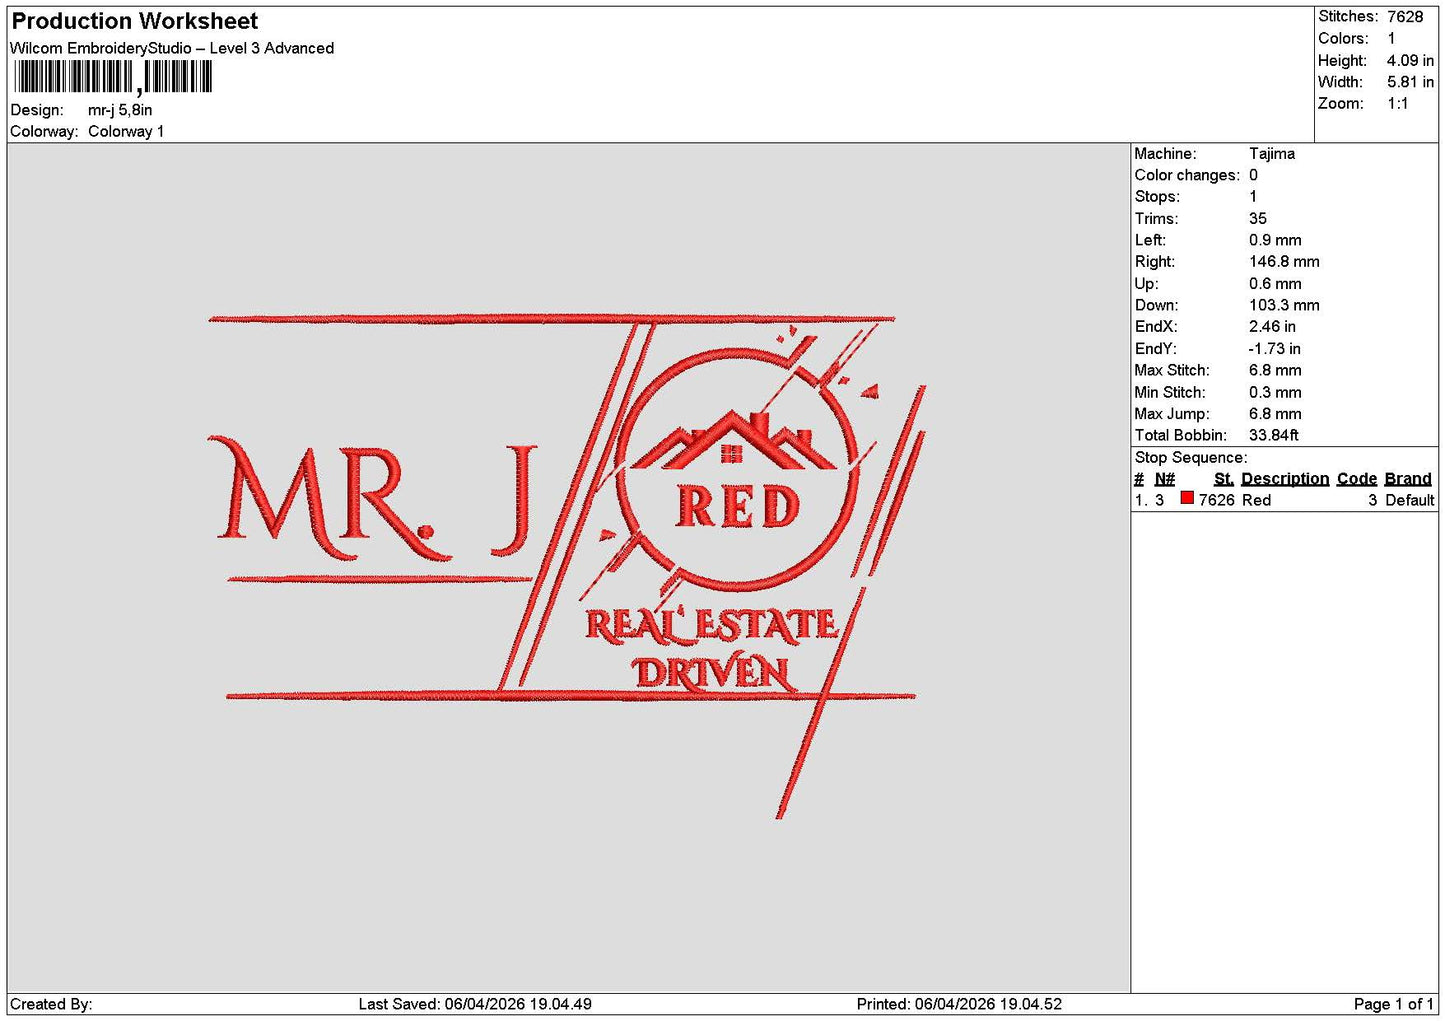Click the Last Saved timestamp
The width and height of the screenshot is (1445, 1021).
point(475,1004)
